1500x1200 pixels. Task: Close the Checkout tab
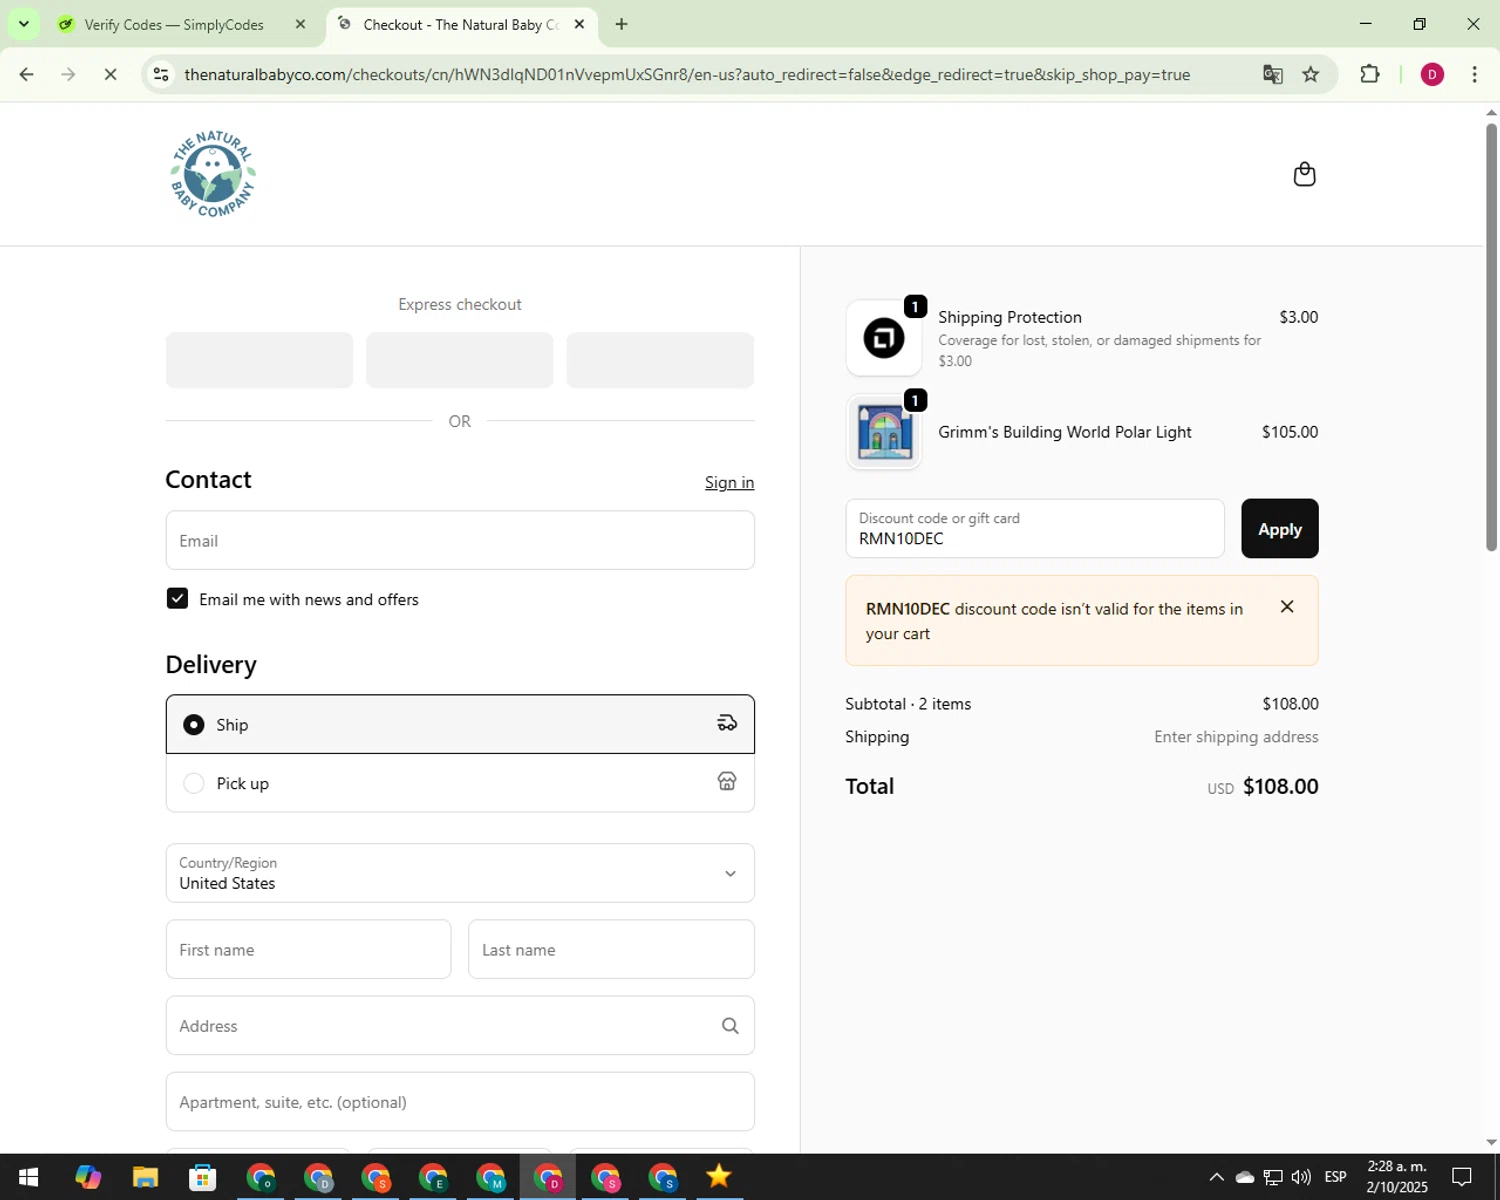[x=579, y=24]
